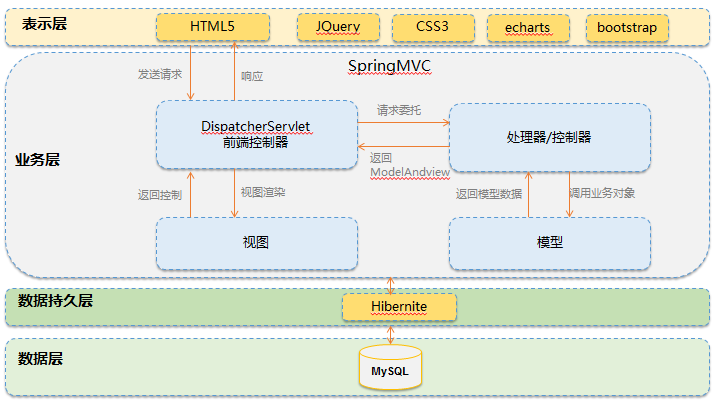Image resolution: width=726 pixels, height=409 pixels.
Task: Select the CSS3 box
Action: point(432,27)
